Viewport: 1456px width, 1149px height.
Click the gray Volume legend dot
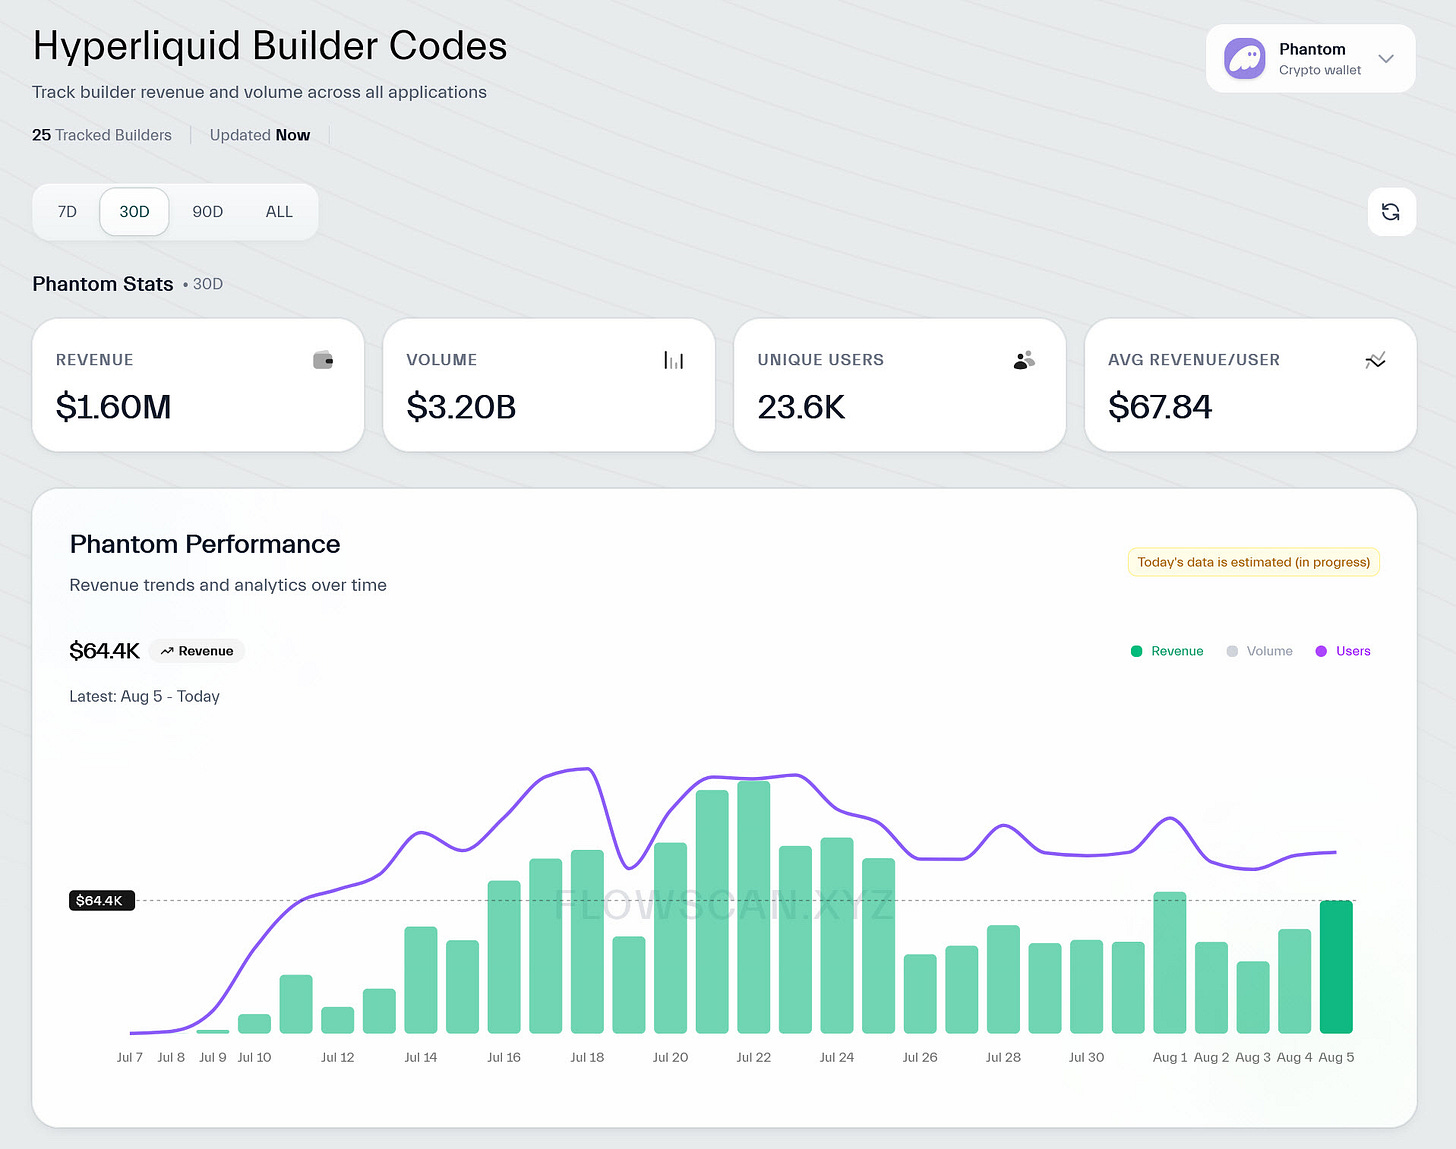pos(1232,651)
